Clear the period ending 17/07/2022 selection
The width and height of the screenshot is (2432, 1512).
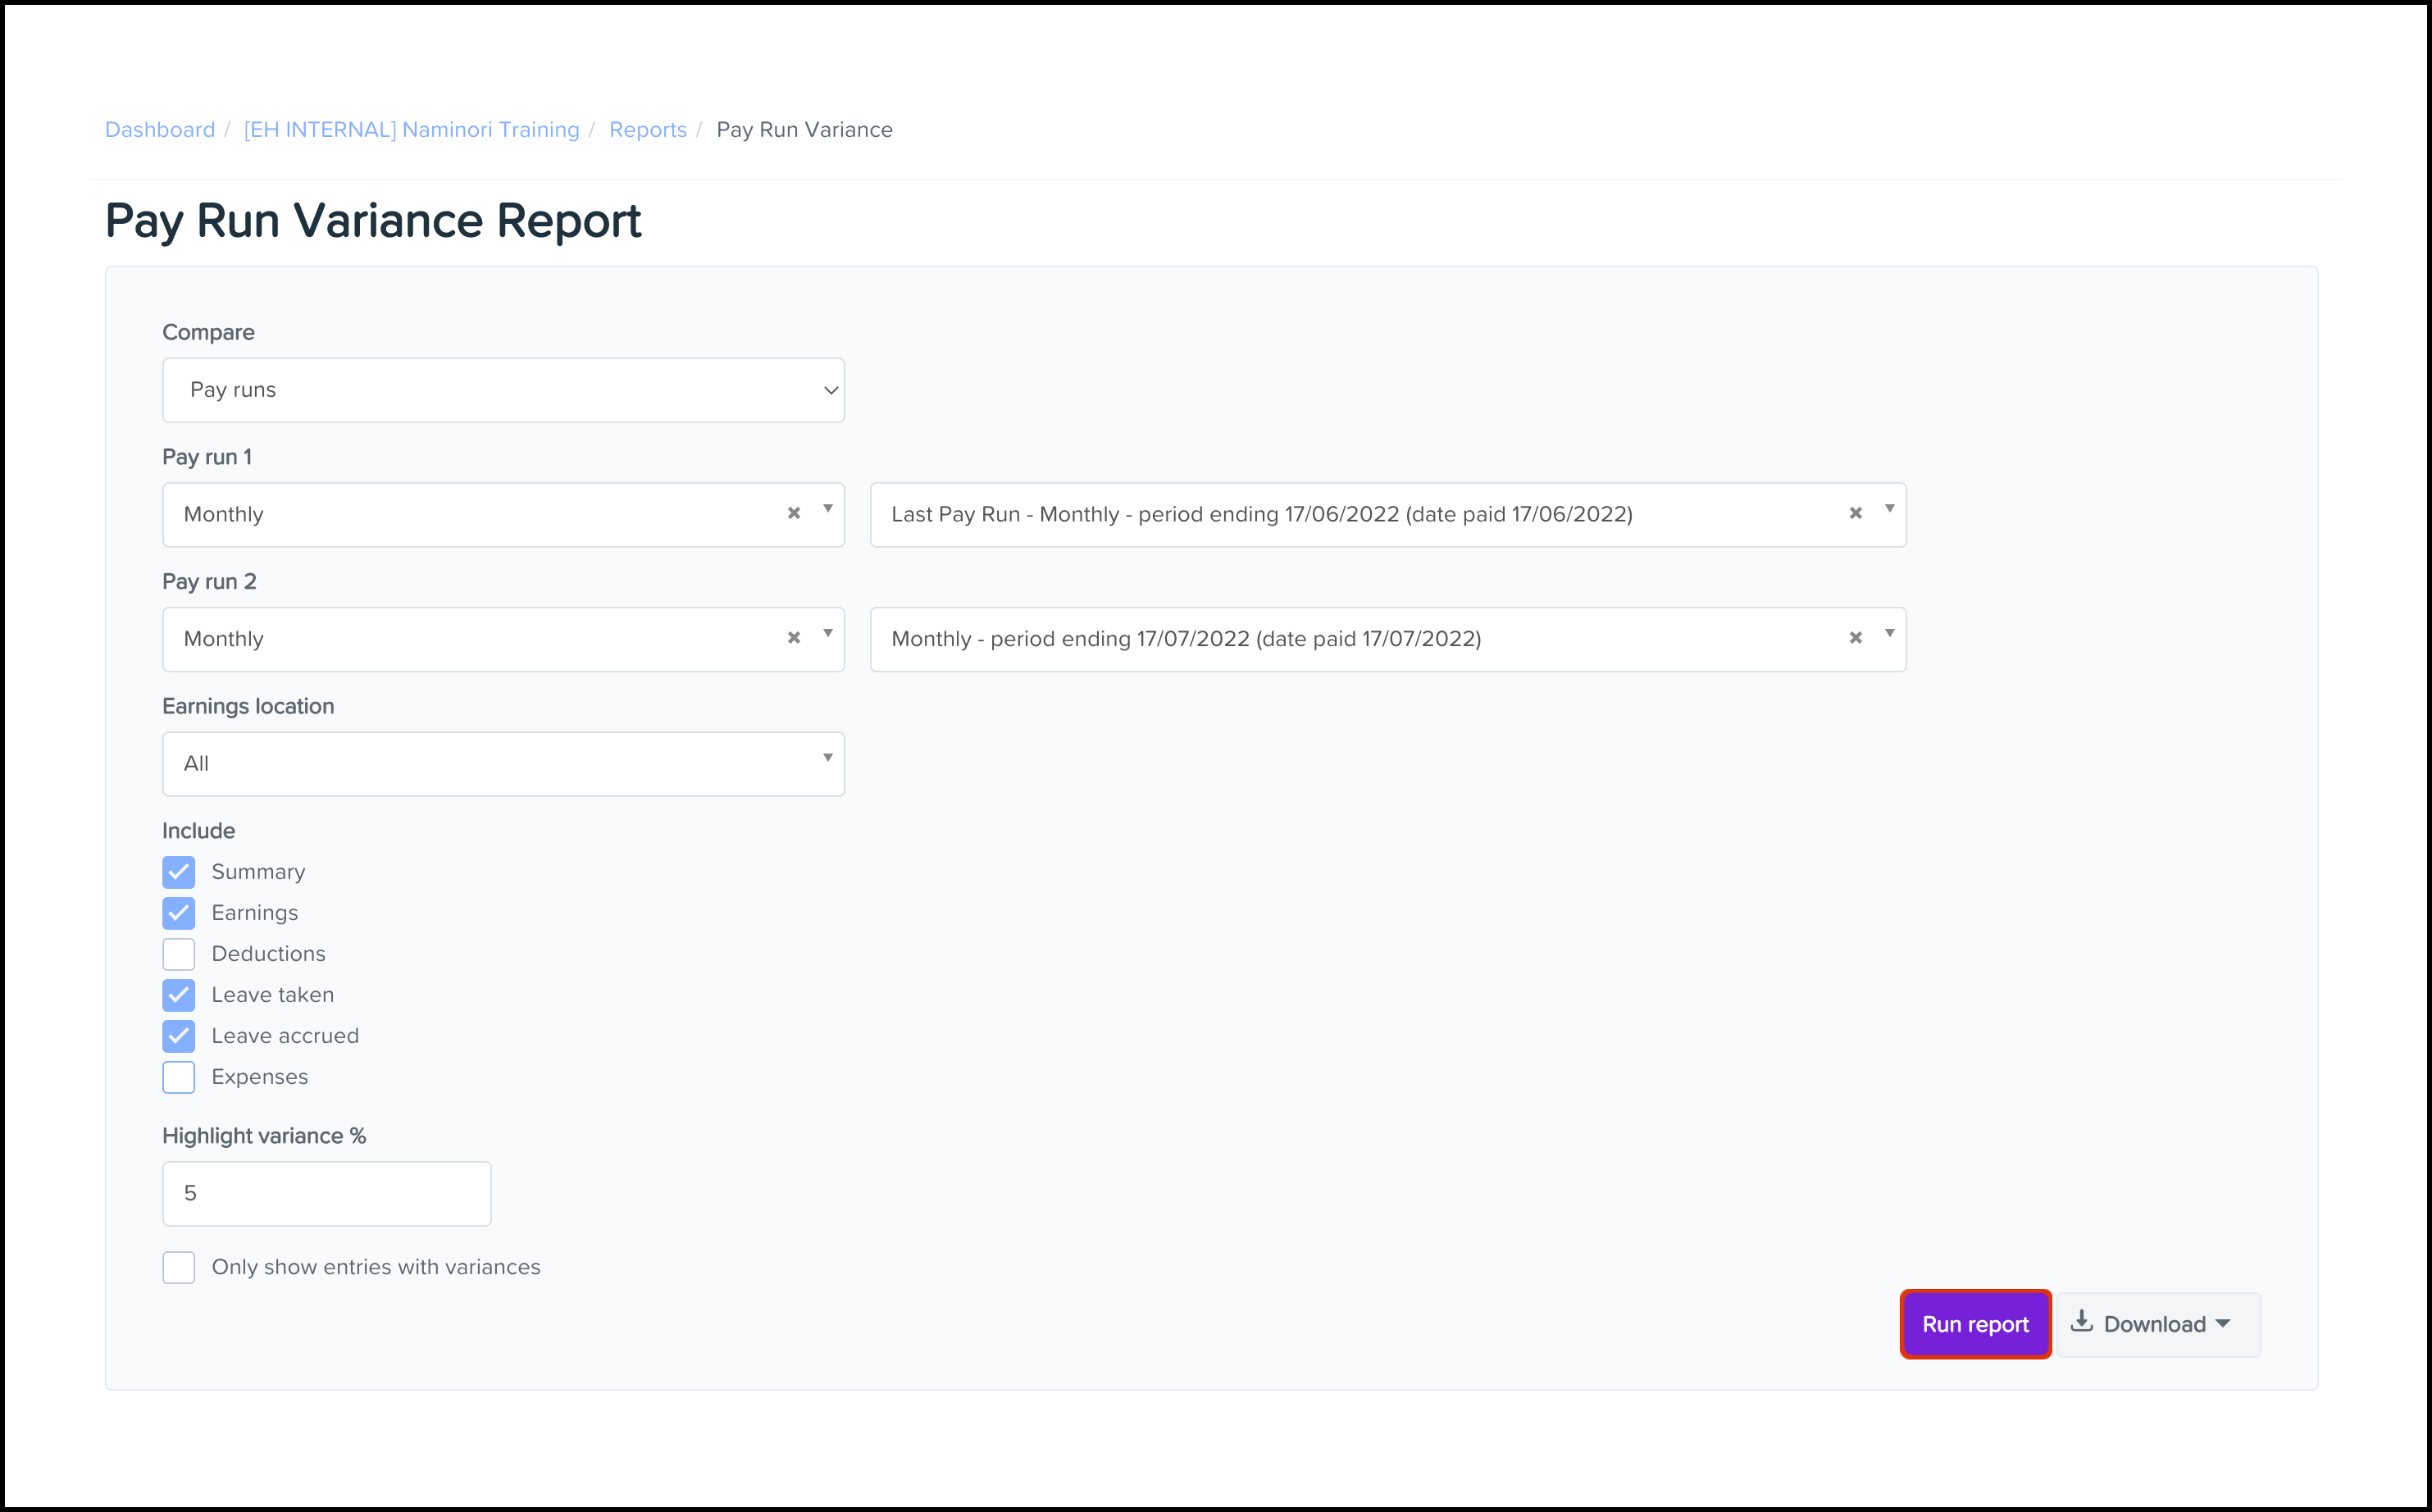1855,638
